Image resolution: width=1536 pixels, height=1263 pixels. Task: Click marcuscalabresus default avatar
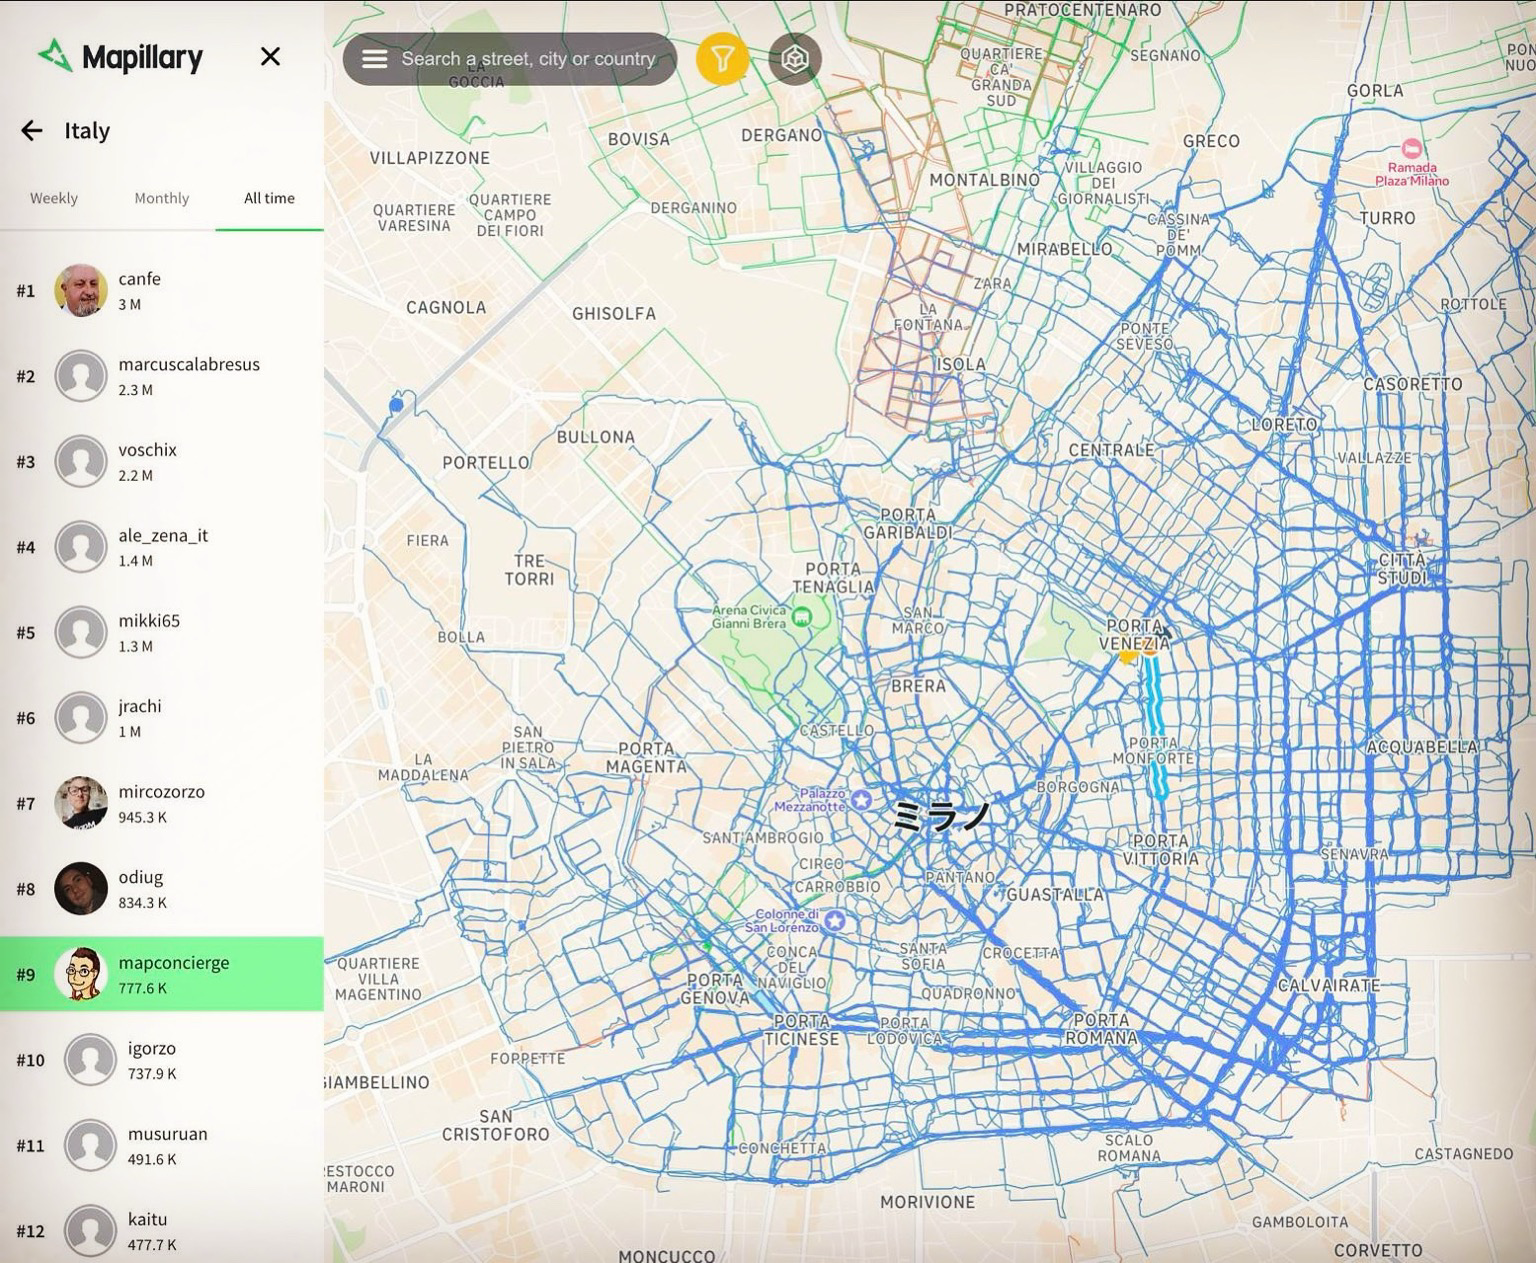(81, 376)
